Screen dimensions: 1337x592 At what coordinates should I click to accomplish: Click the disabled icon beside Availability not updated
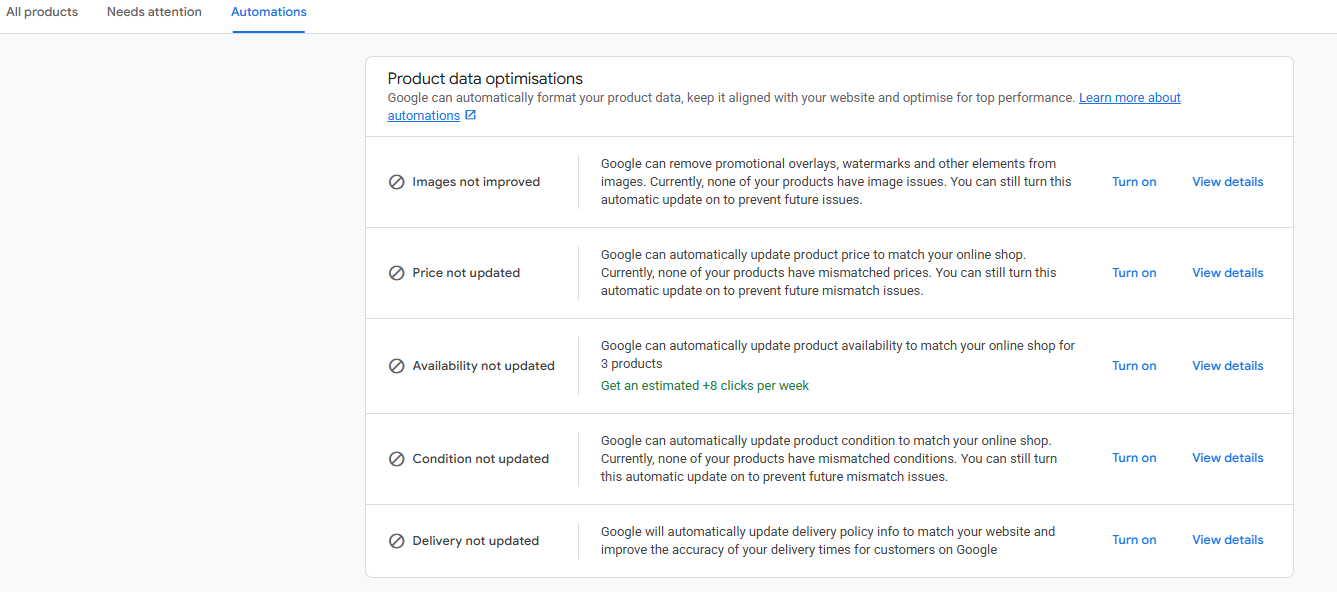coord(397,366)
